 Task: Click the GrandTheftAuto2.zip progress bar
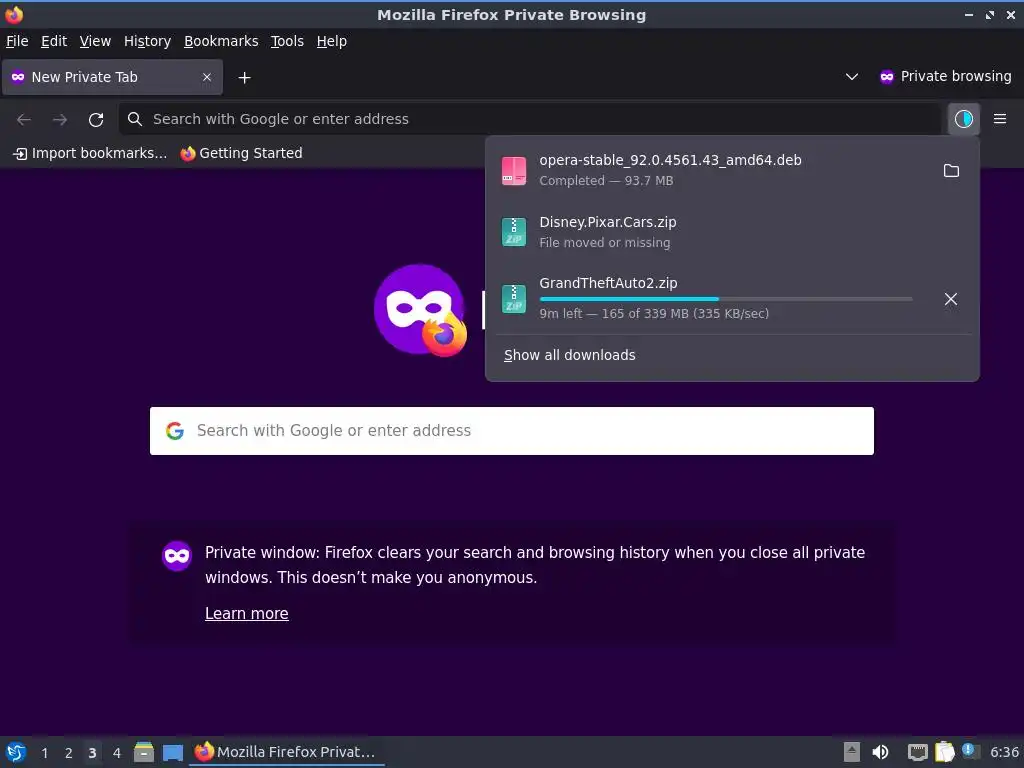tap(726, 299)
